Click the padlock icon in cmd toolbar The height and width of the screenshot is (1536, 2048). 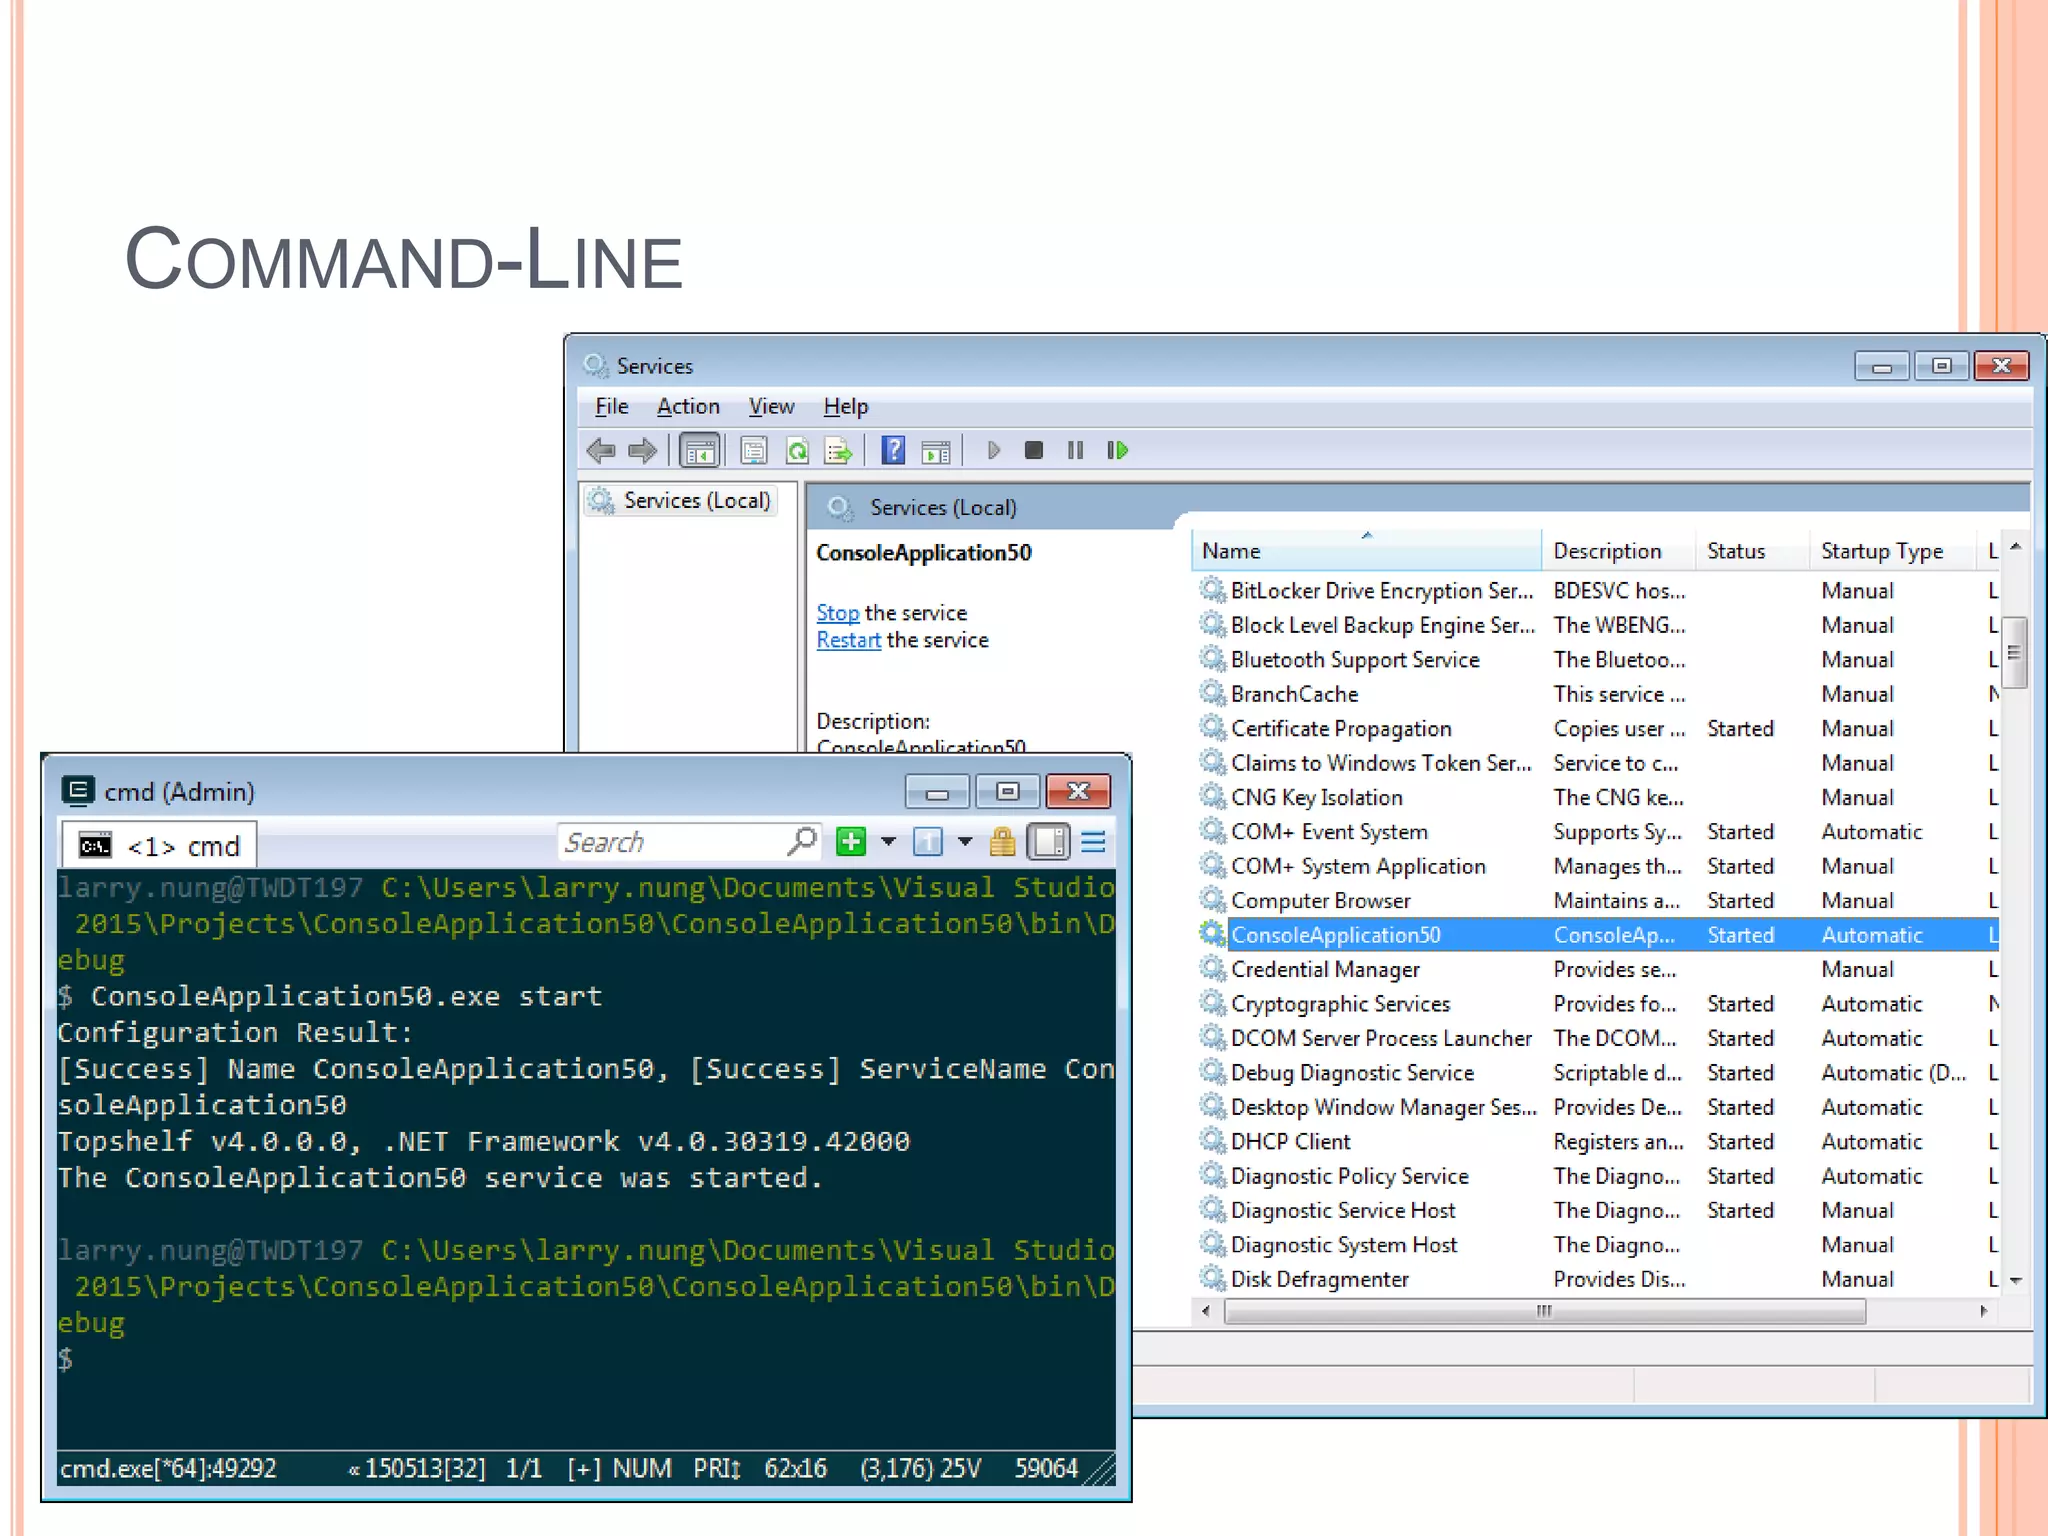pos(1002,842)
